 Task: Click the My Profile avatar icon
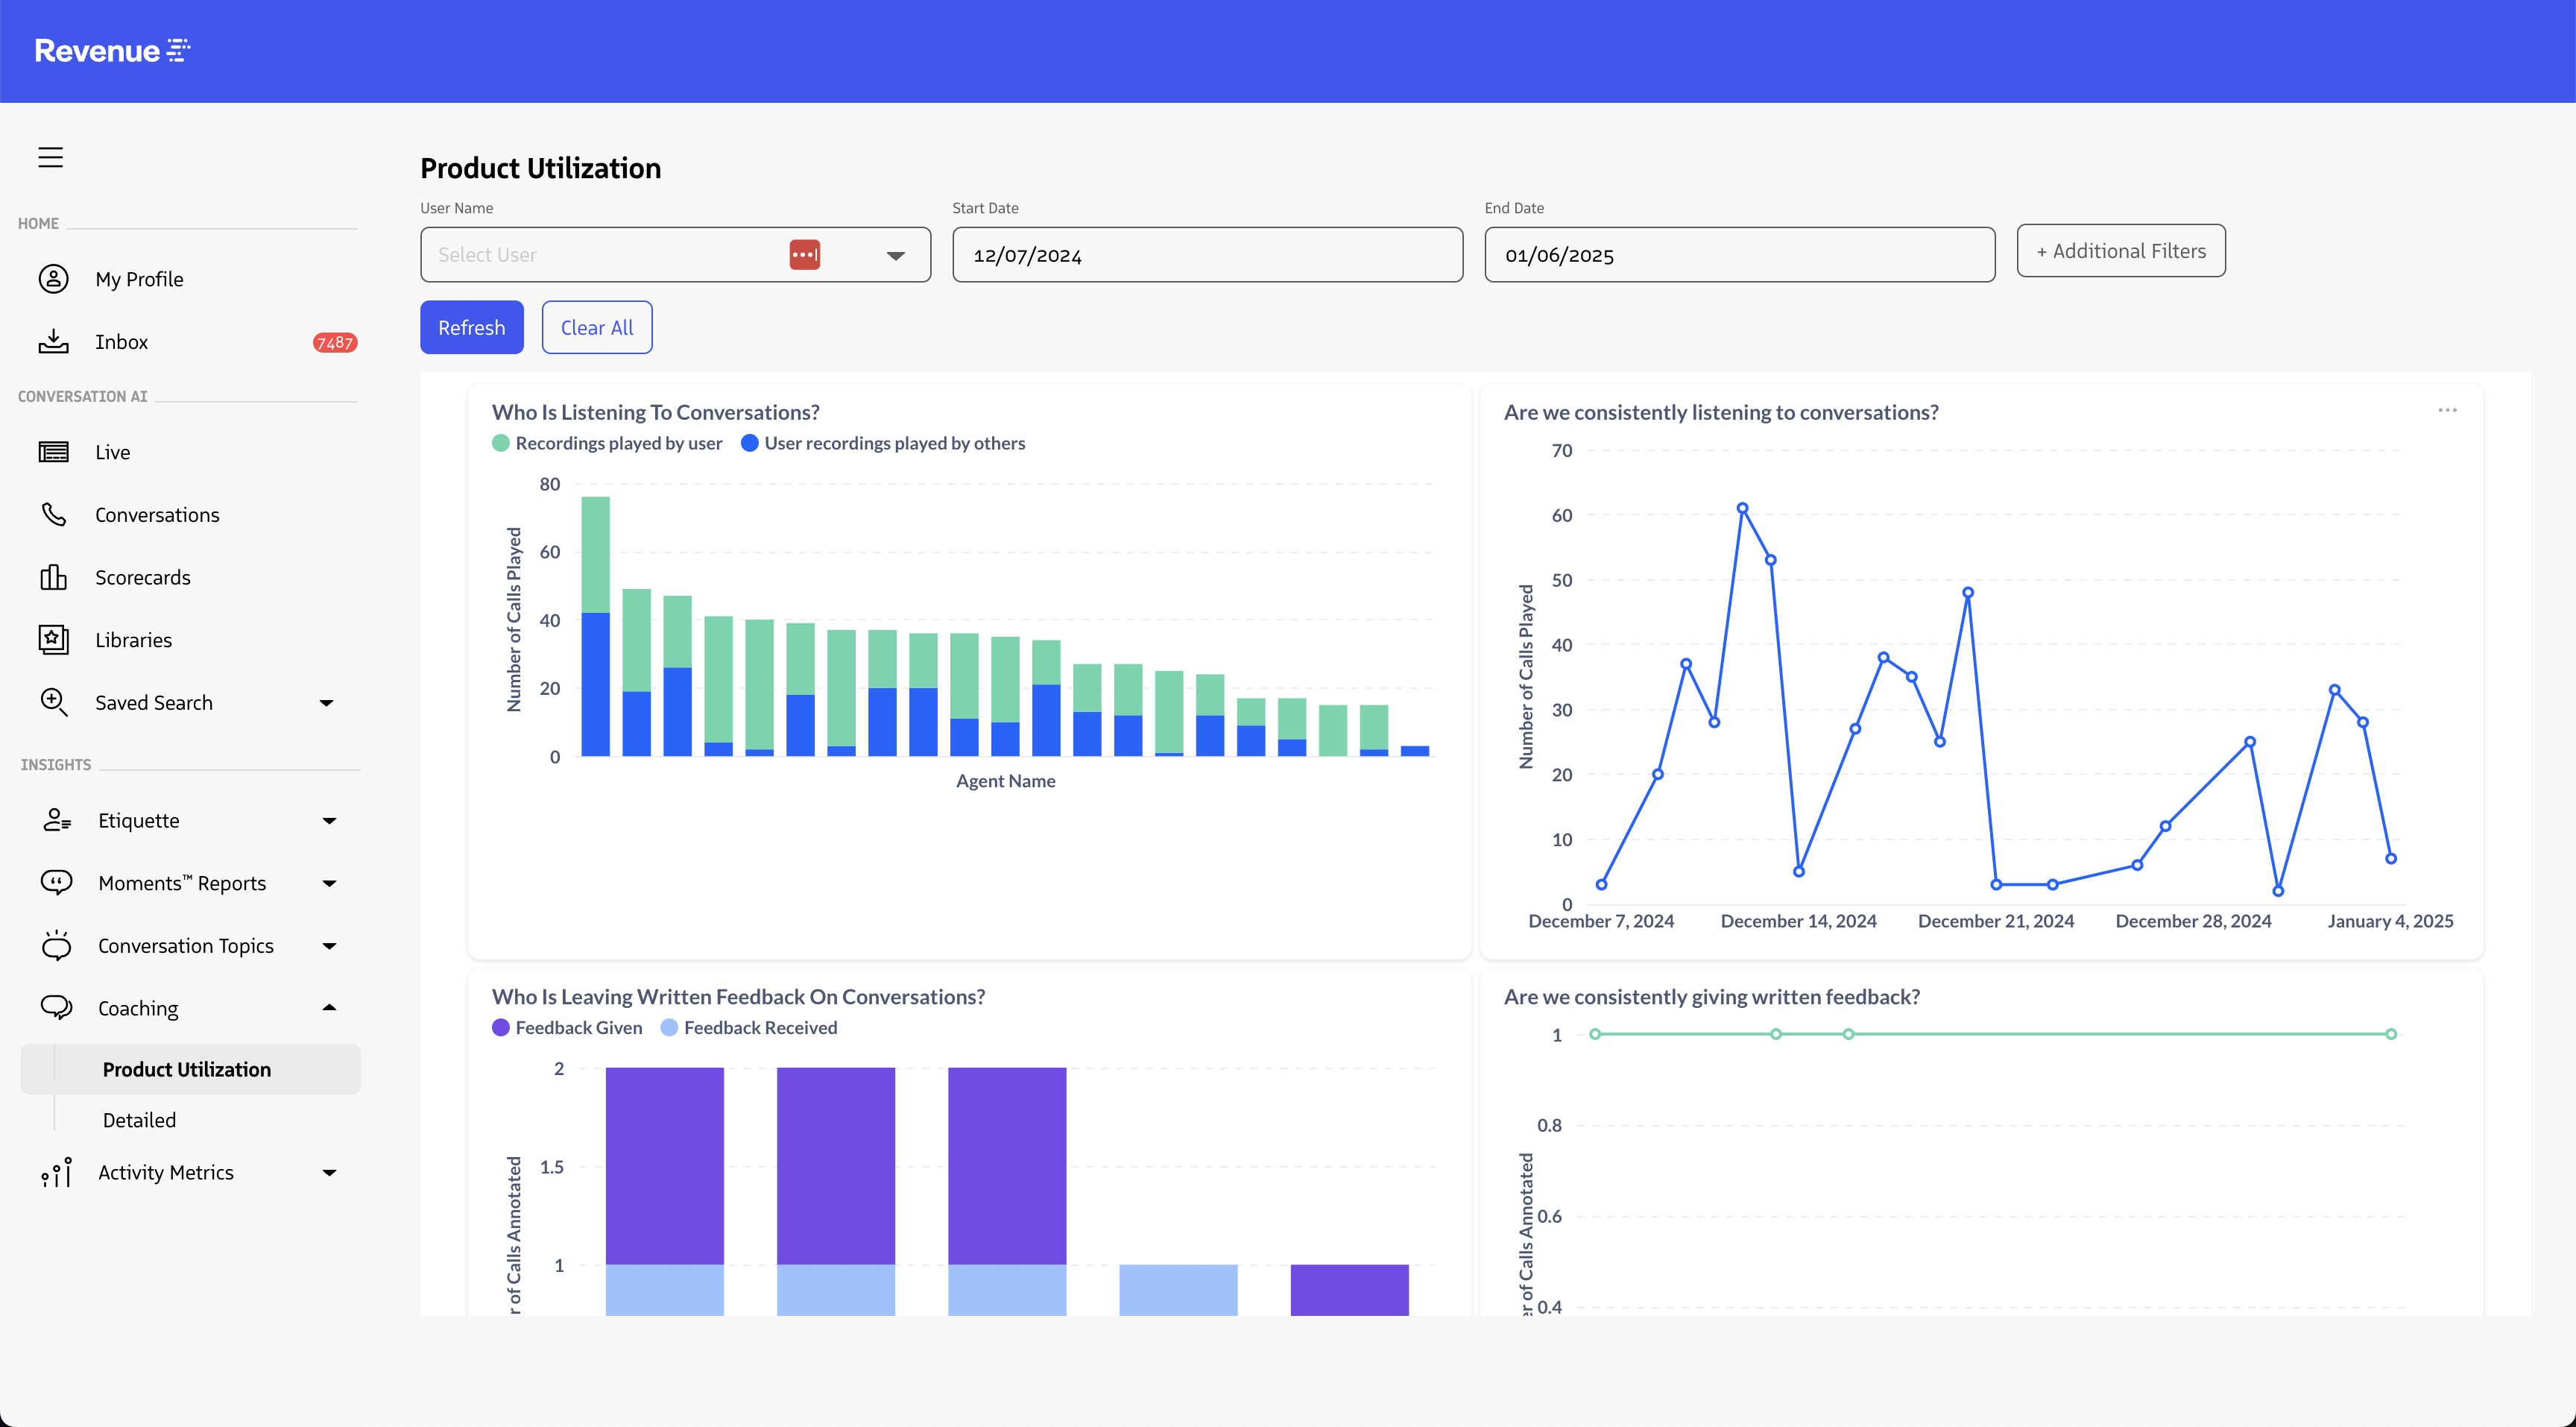53,279
